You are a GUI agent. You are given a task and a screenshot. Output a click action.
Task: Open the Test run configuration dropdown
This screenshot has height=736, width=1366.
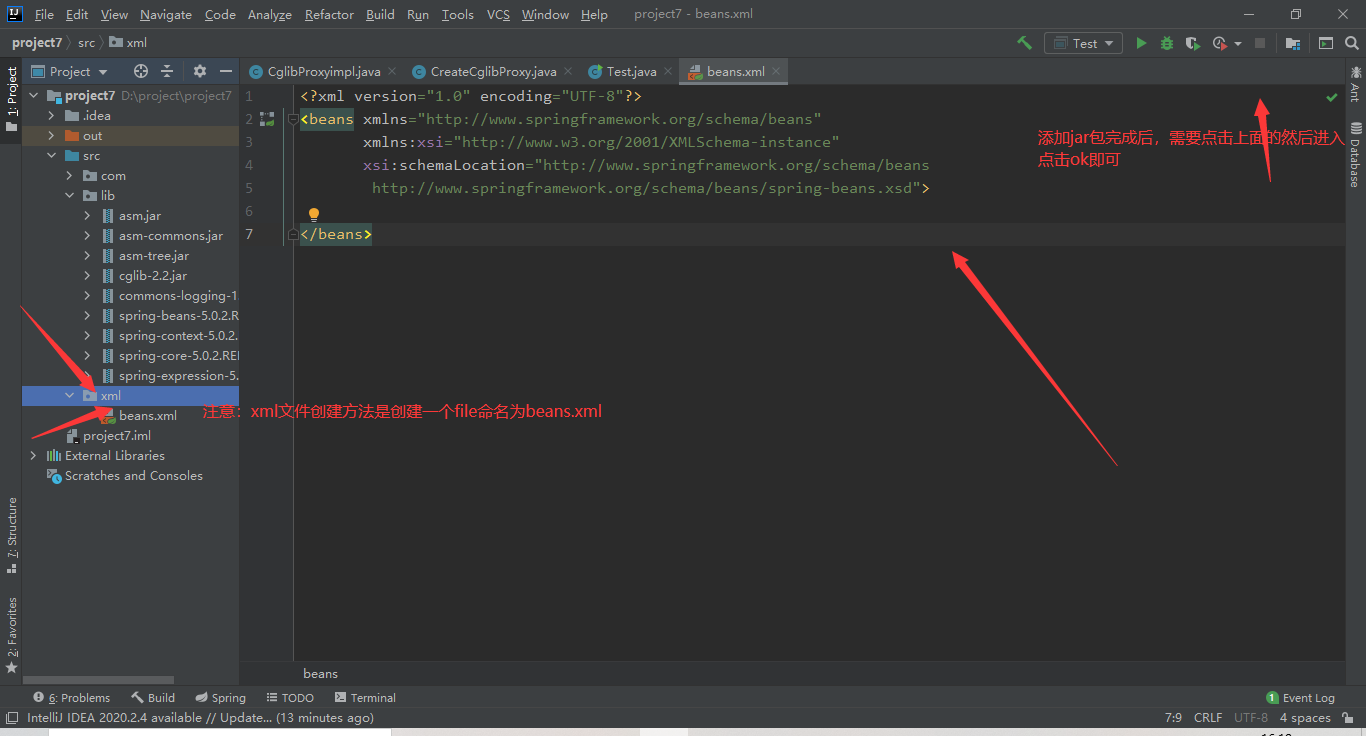[x=1084, y=43]
